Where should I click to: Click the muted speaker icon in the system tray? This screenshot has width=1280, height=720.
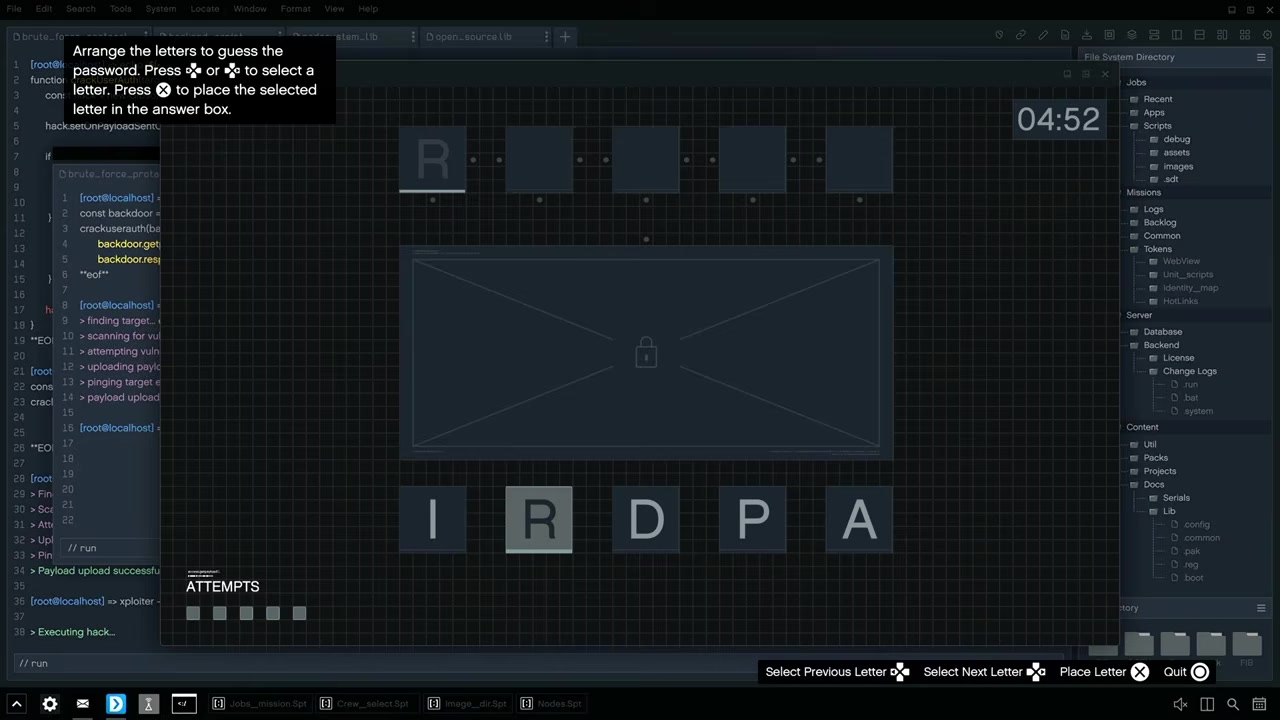(x=1180, y=704)
